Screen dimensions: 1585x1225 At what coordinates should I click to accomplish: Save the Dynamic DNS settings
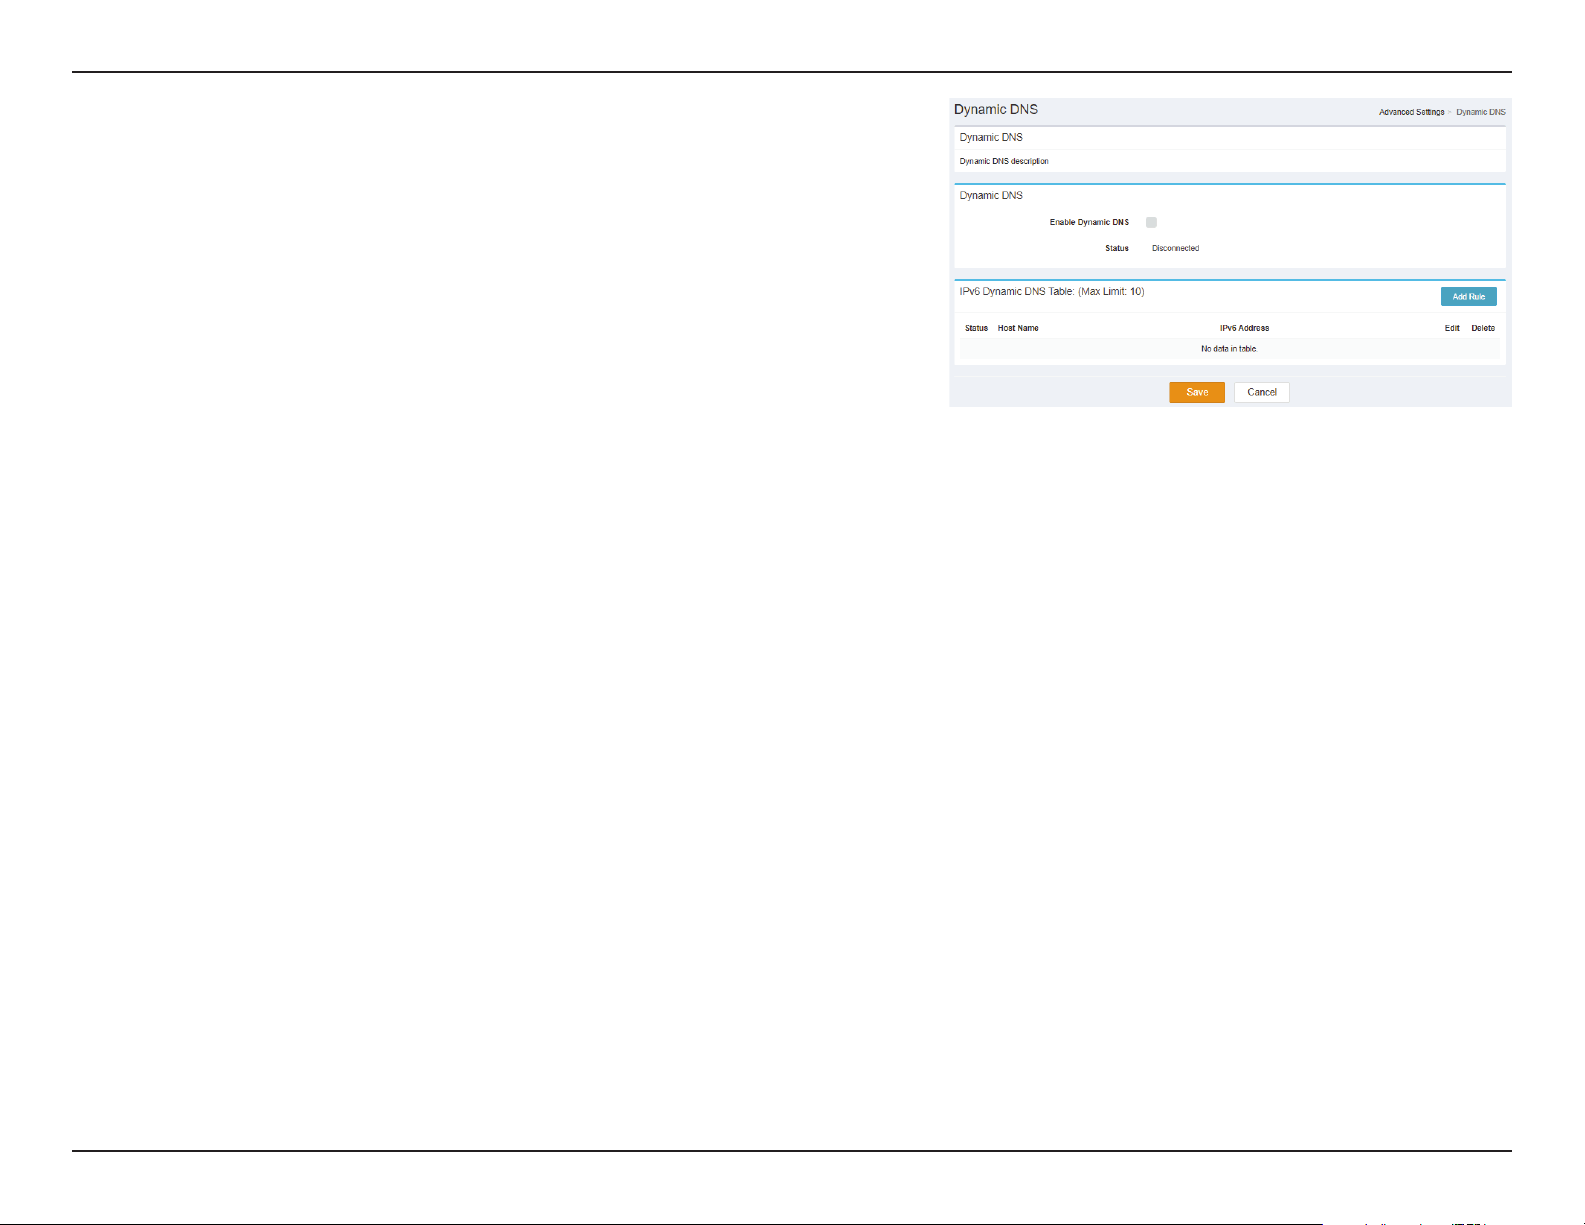click(1197, 392)
